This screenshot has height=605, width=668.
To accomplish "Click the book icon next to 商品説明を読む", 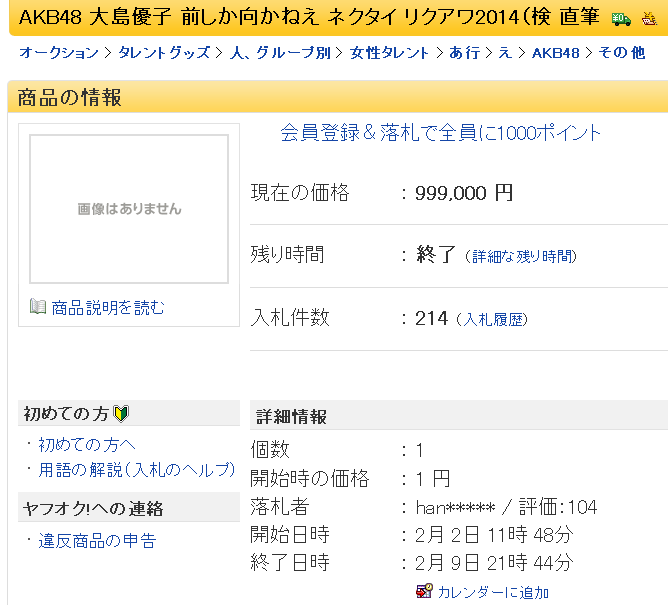I will [x=38, y=306].
